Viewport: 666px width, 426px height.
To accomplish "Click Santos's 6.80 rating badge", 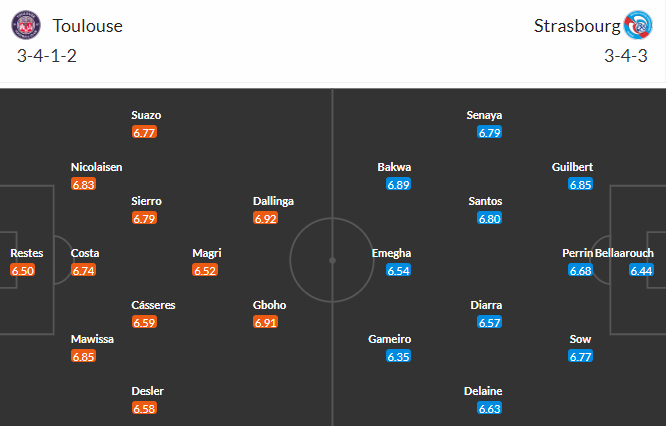I will point(489,218).
